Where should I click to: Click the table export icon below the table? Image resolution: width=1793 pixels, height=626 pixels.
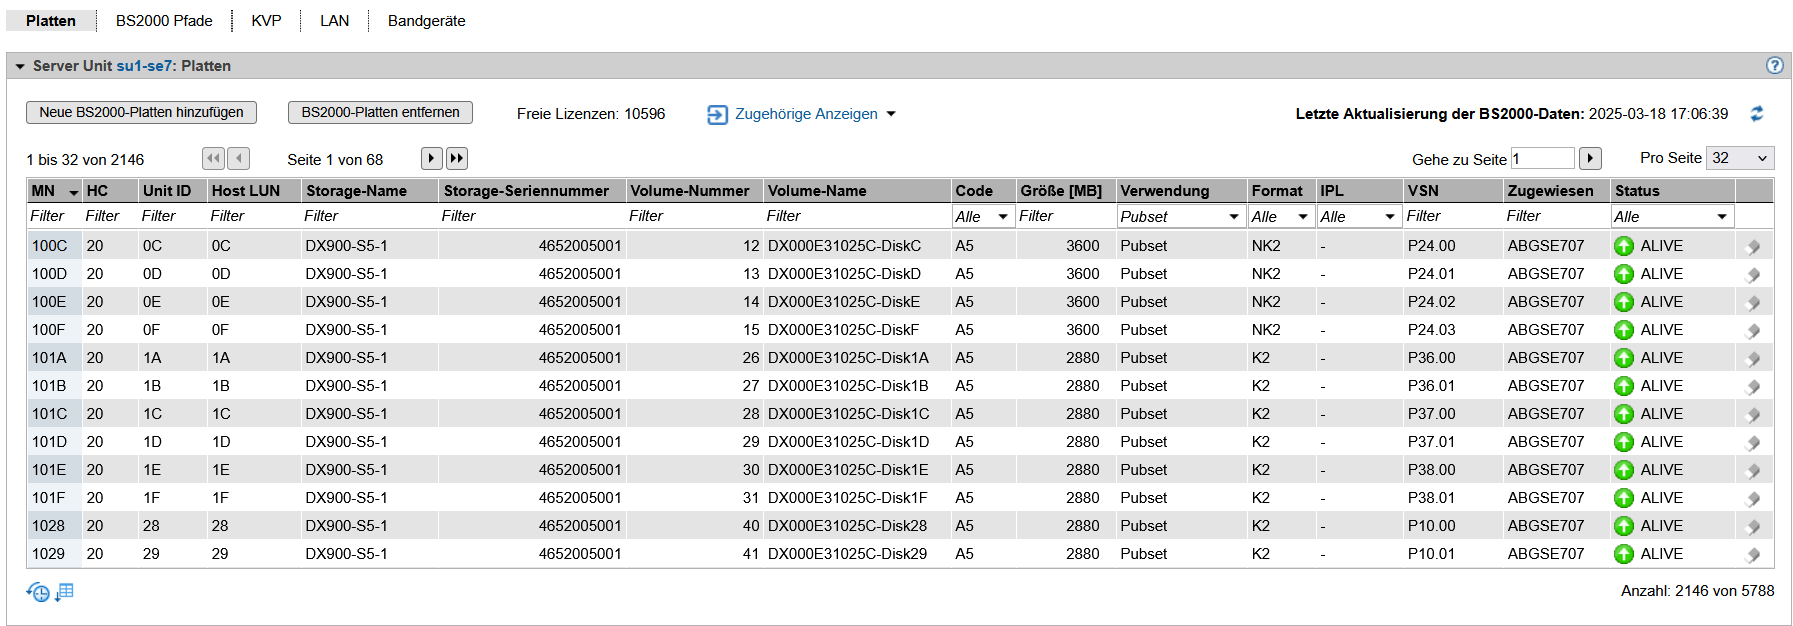[65, 592]
